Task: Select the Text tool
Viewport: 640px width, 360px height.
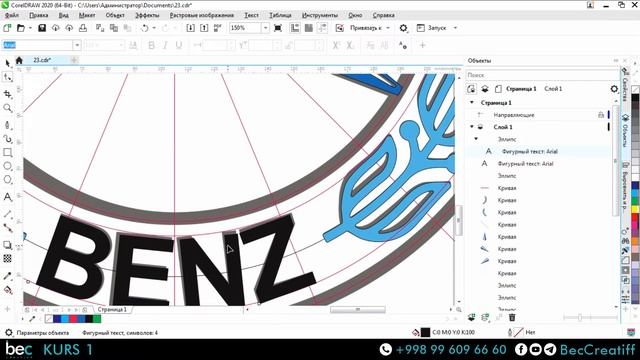Action: [7, 197]
